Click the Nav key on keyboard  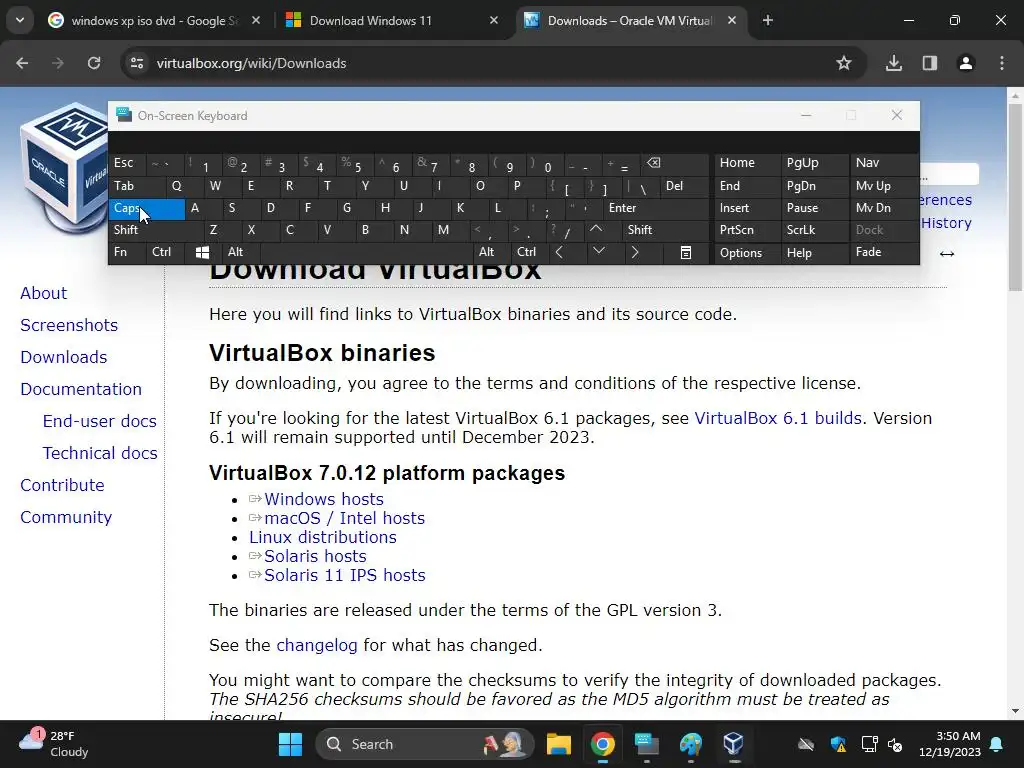click(882, 163)
